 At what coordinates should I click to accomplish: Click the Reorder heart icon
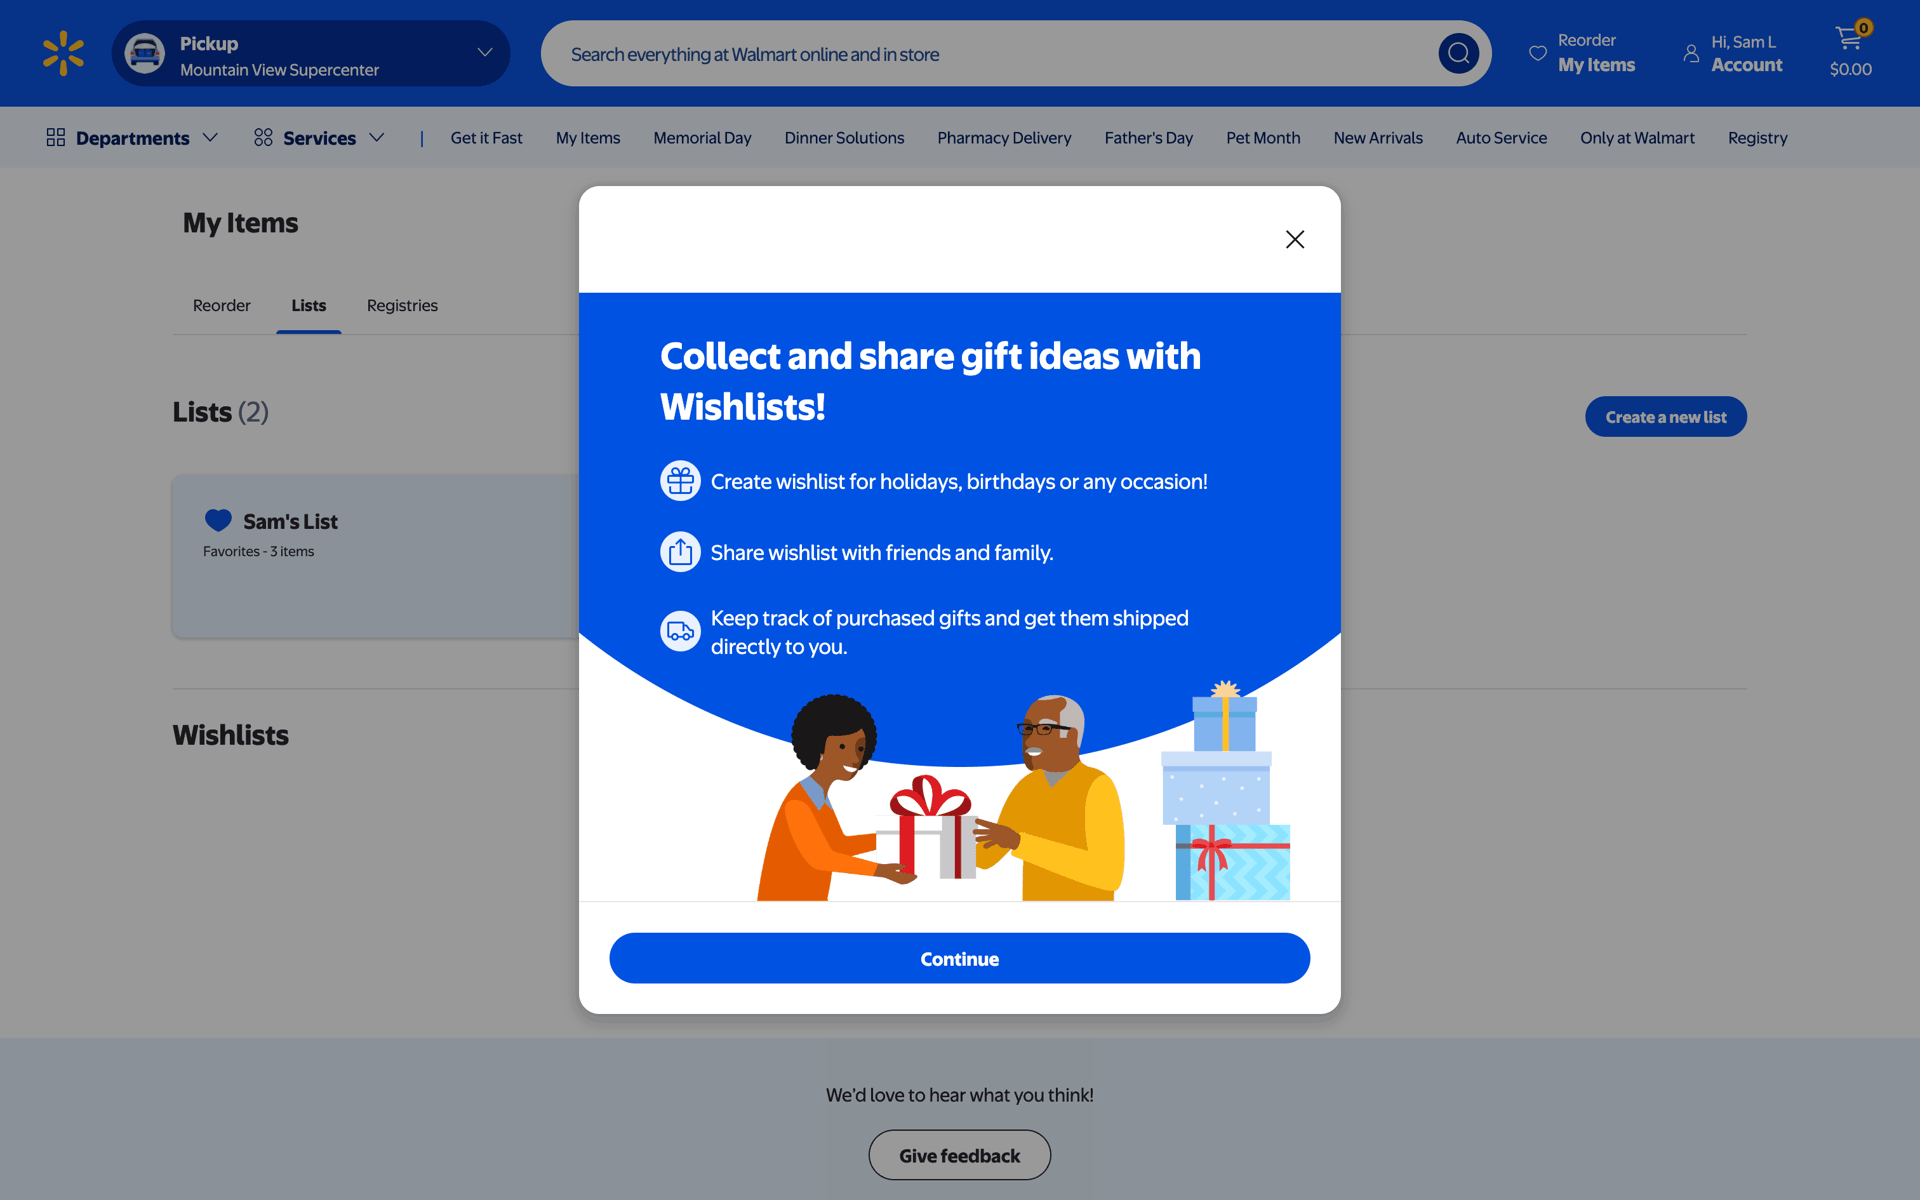tap(1538, 53)
